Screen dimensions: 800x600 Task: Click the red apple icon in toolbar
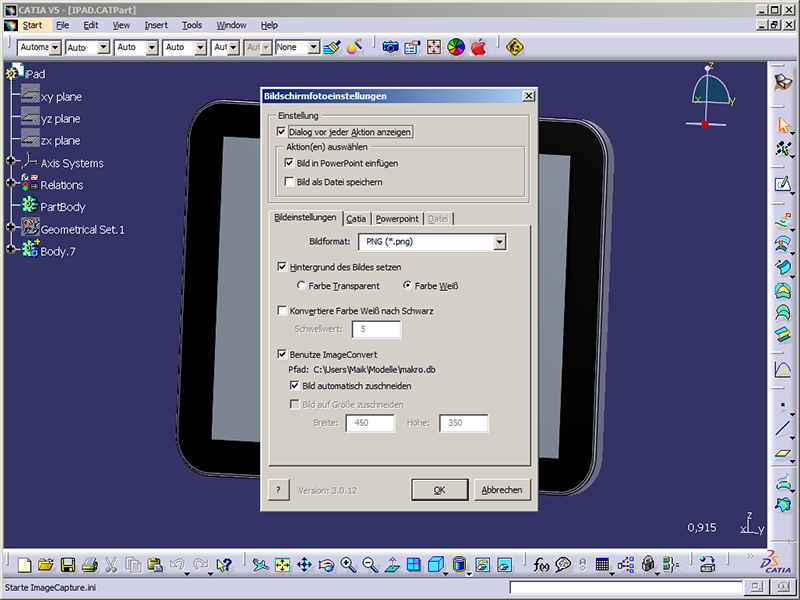click(x=479, y=47)
